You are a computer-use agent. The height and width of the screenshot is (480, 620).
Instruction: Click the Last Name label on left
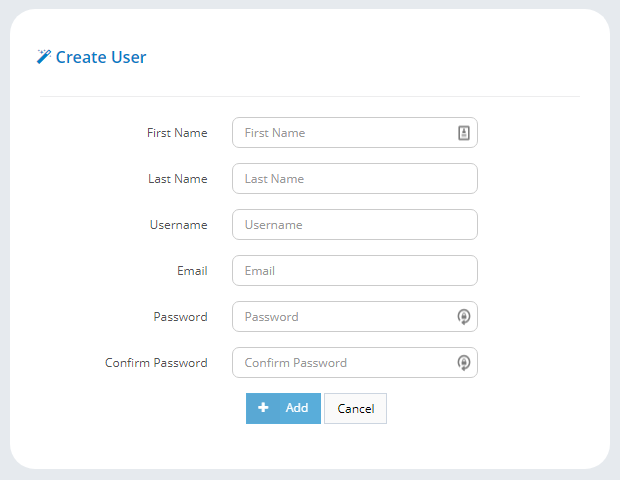coord(178,179)
